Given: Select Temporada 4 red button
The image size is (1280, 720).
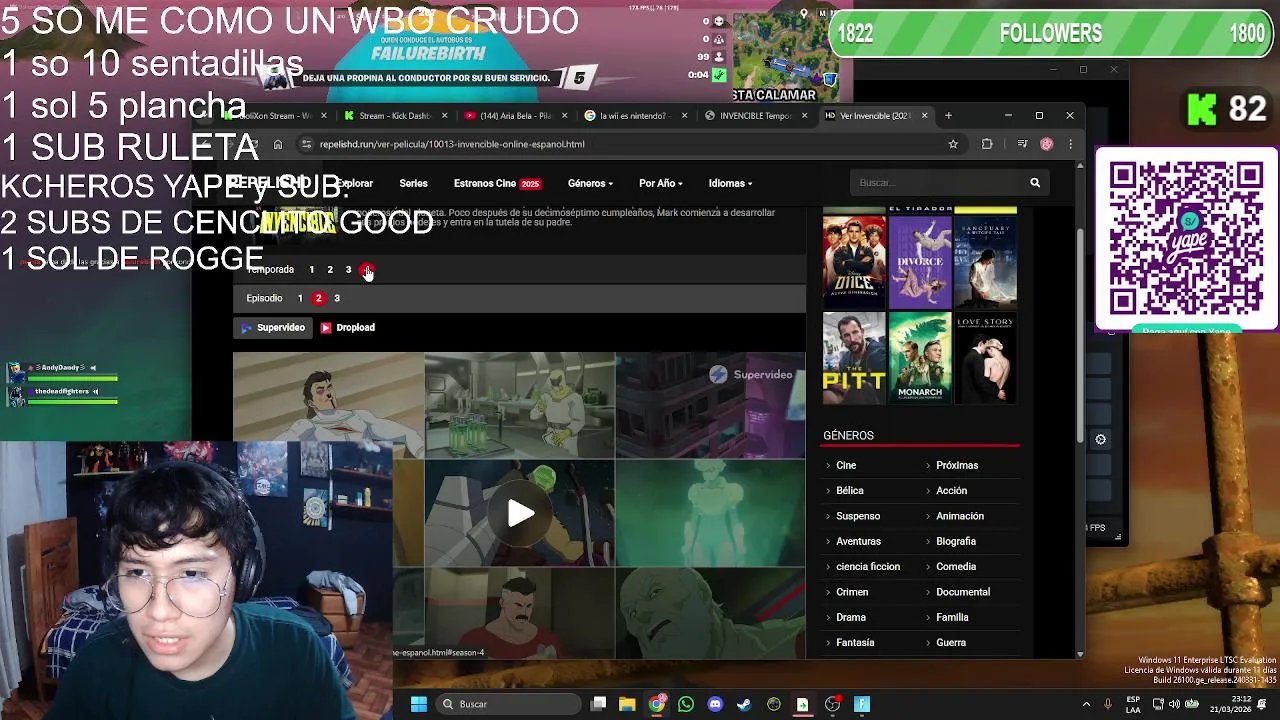Looking at the screenshot, I should click(x=367, y=270).
